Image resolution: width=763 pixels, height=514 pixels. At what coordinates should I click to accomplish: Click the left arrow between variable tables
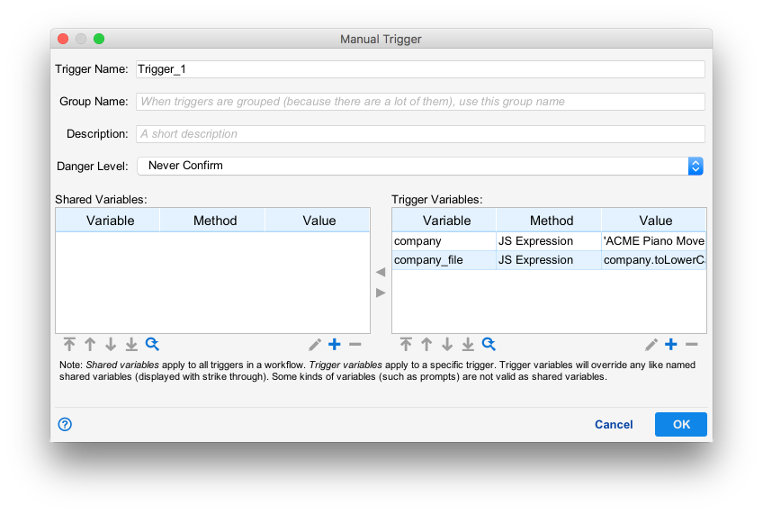[x=380, y=272]
